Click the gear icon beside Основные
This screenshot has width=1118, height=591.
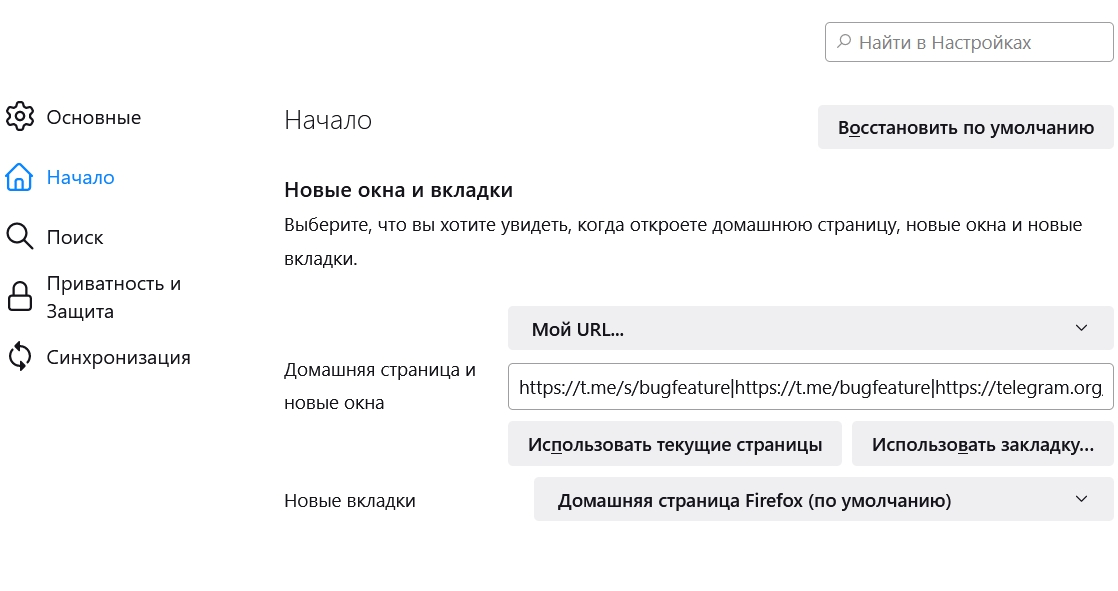[20, 117]
